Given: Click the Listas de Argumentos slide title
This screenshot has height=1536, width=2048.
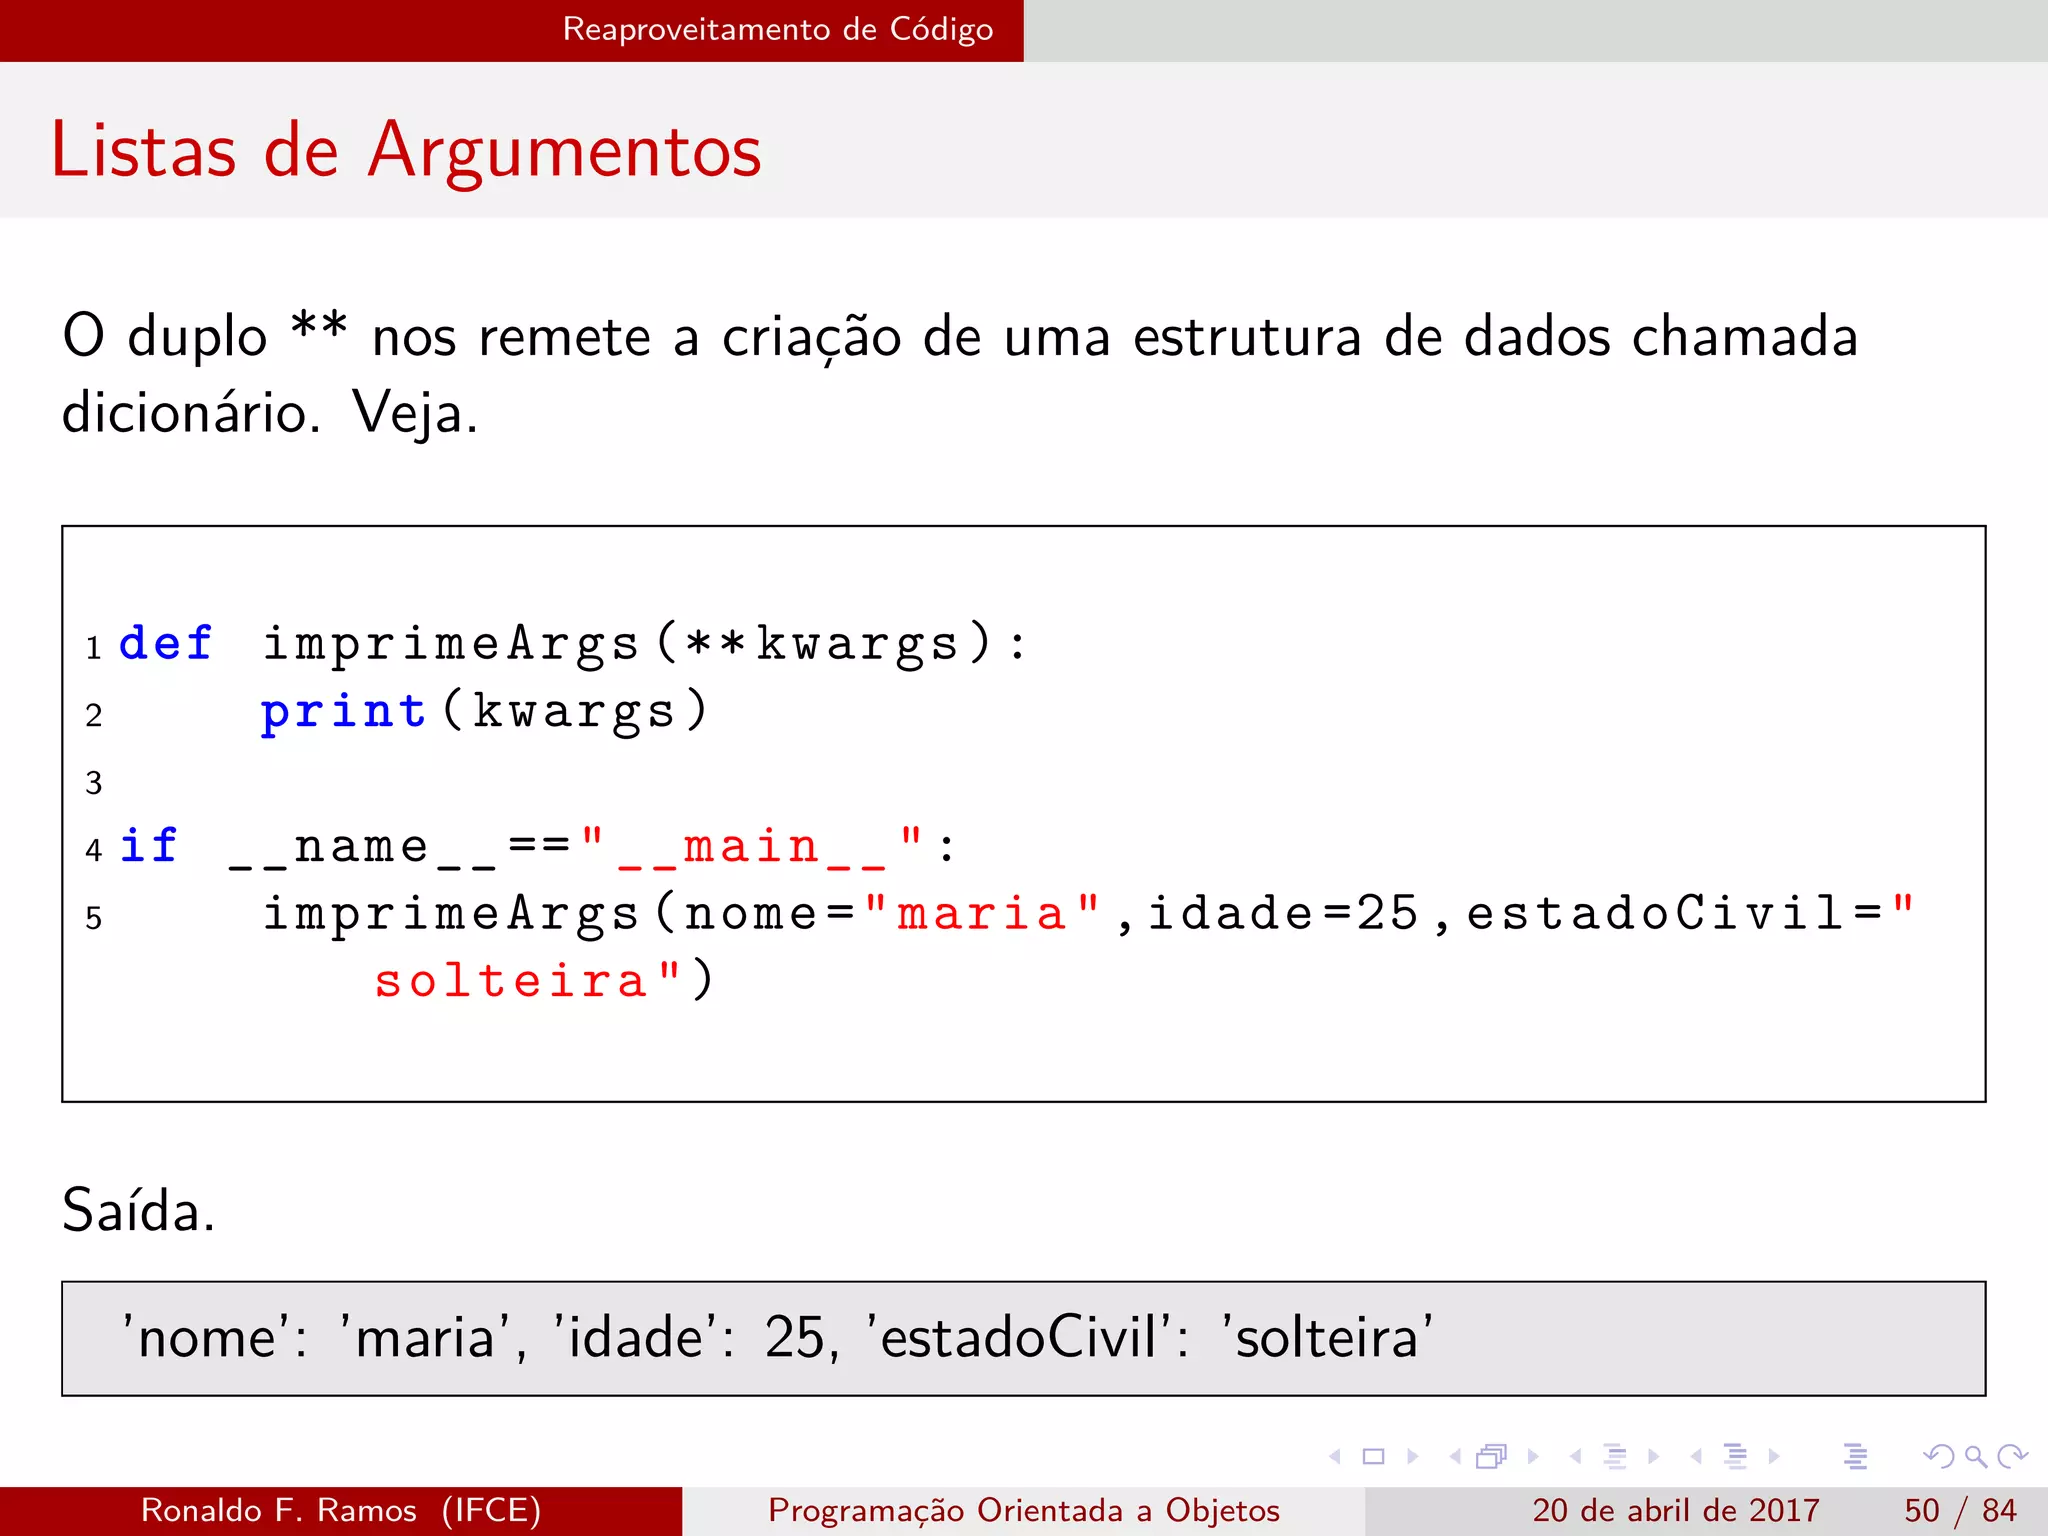Looking at the screenshot, I should click(x=406, y=150).
